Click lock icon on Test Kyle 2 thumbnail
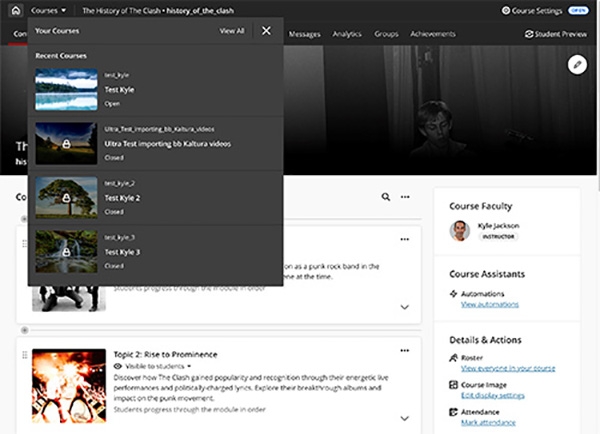The image size is (600, 434). (66, 198)
